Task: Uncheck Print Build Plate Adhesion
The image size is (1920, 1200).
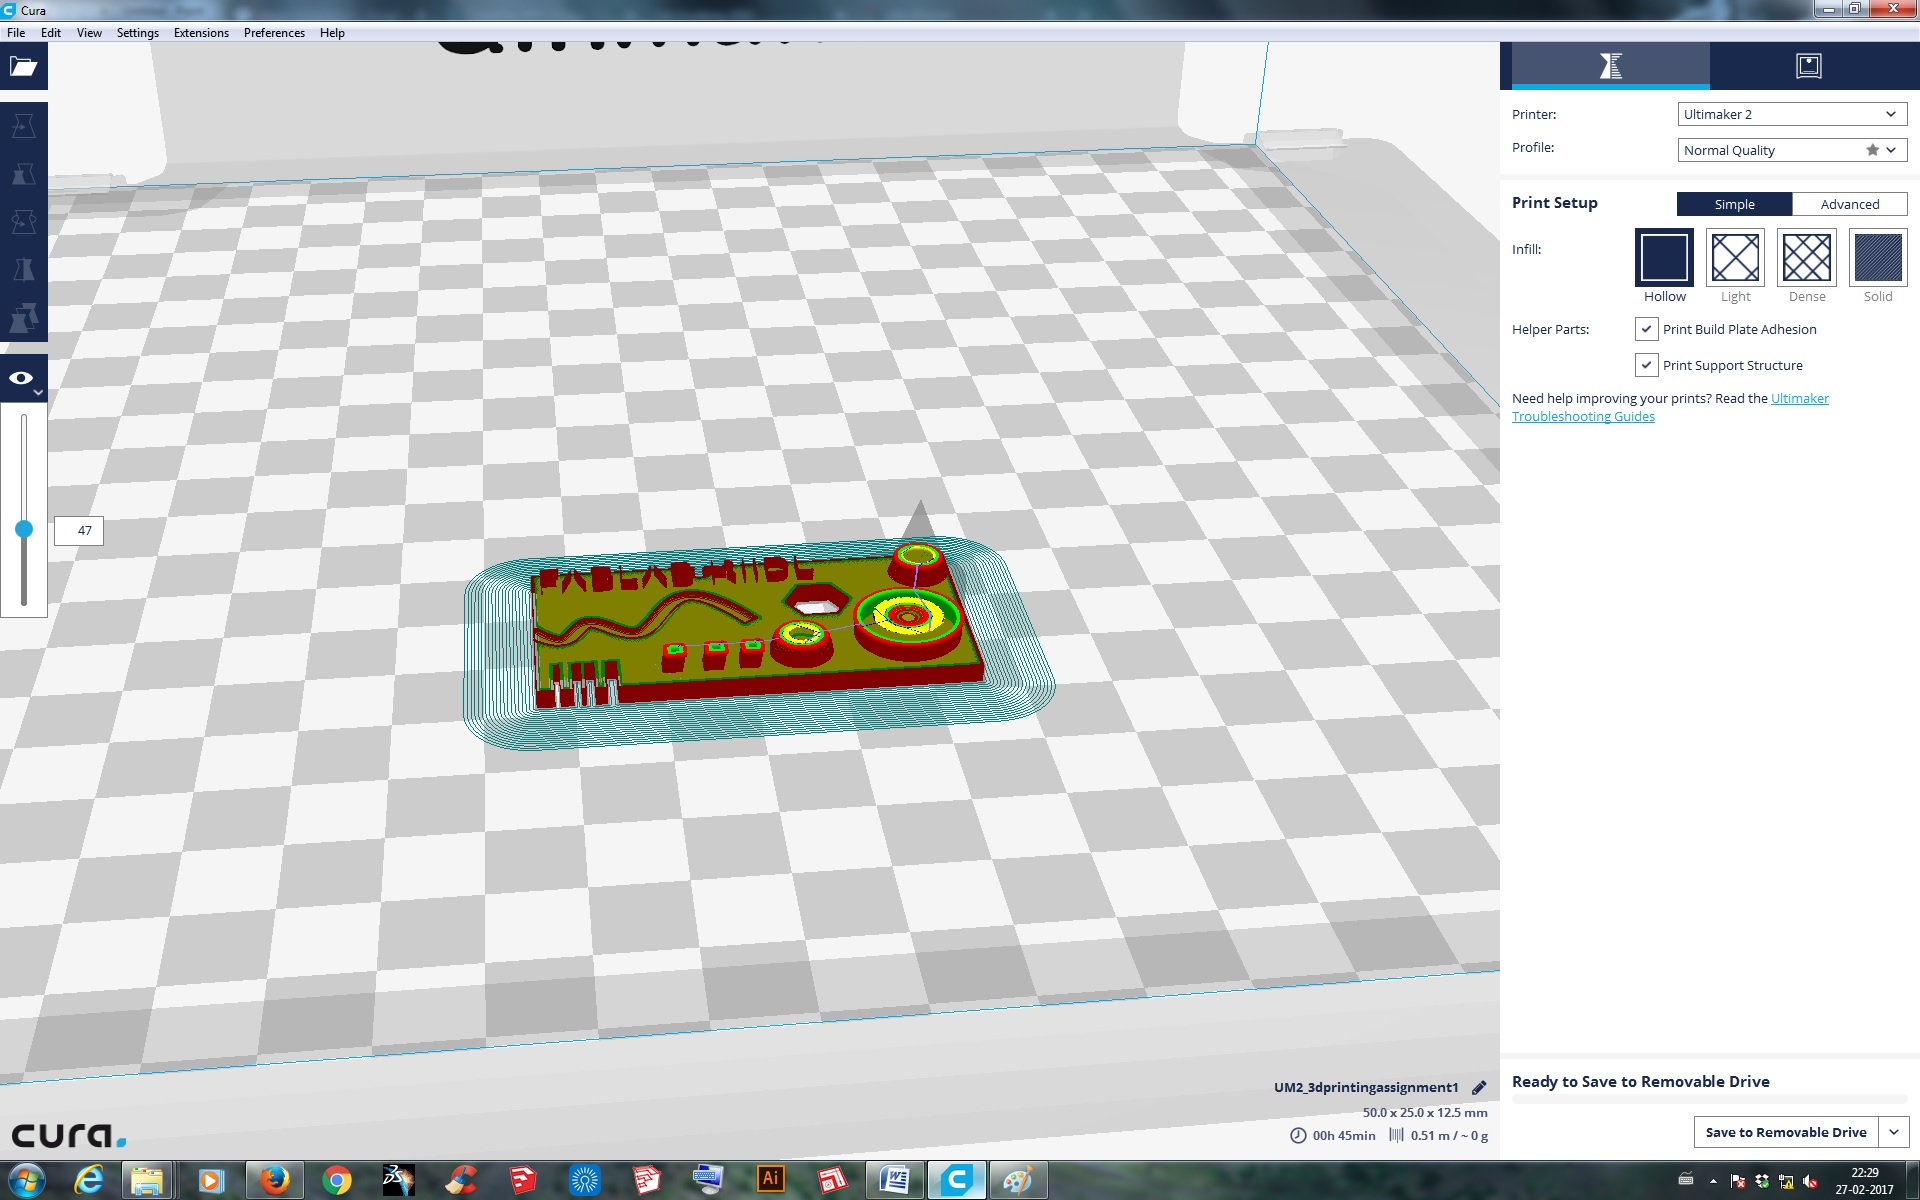Action: pyautogui.click(x=1646, y=329)
